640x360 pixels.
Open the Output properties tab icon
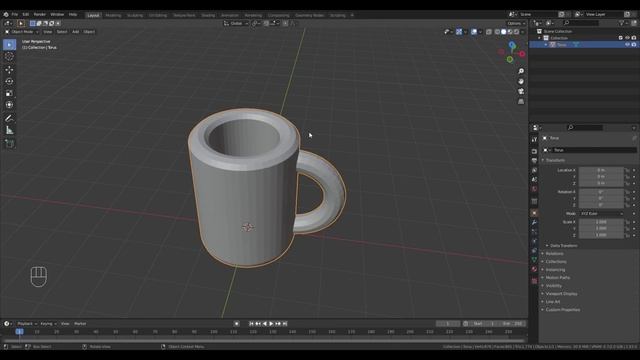[x=534, y=160]
